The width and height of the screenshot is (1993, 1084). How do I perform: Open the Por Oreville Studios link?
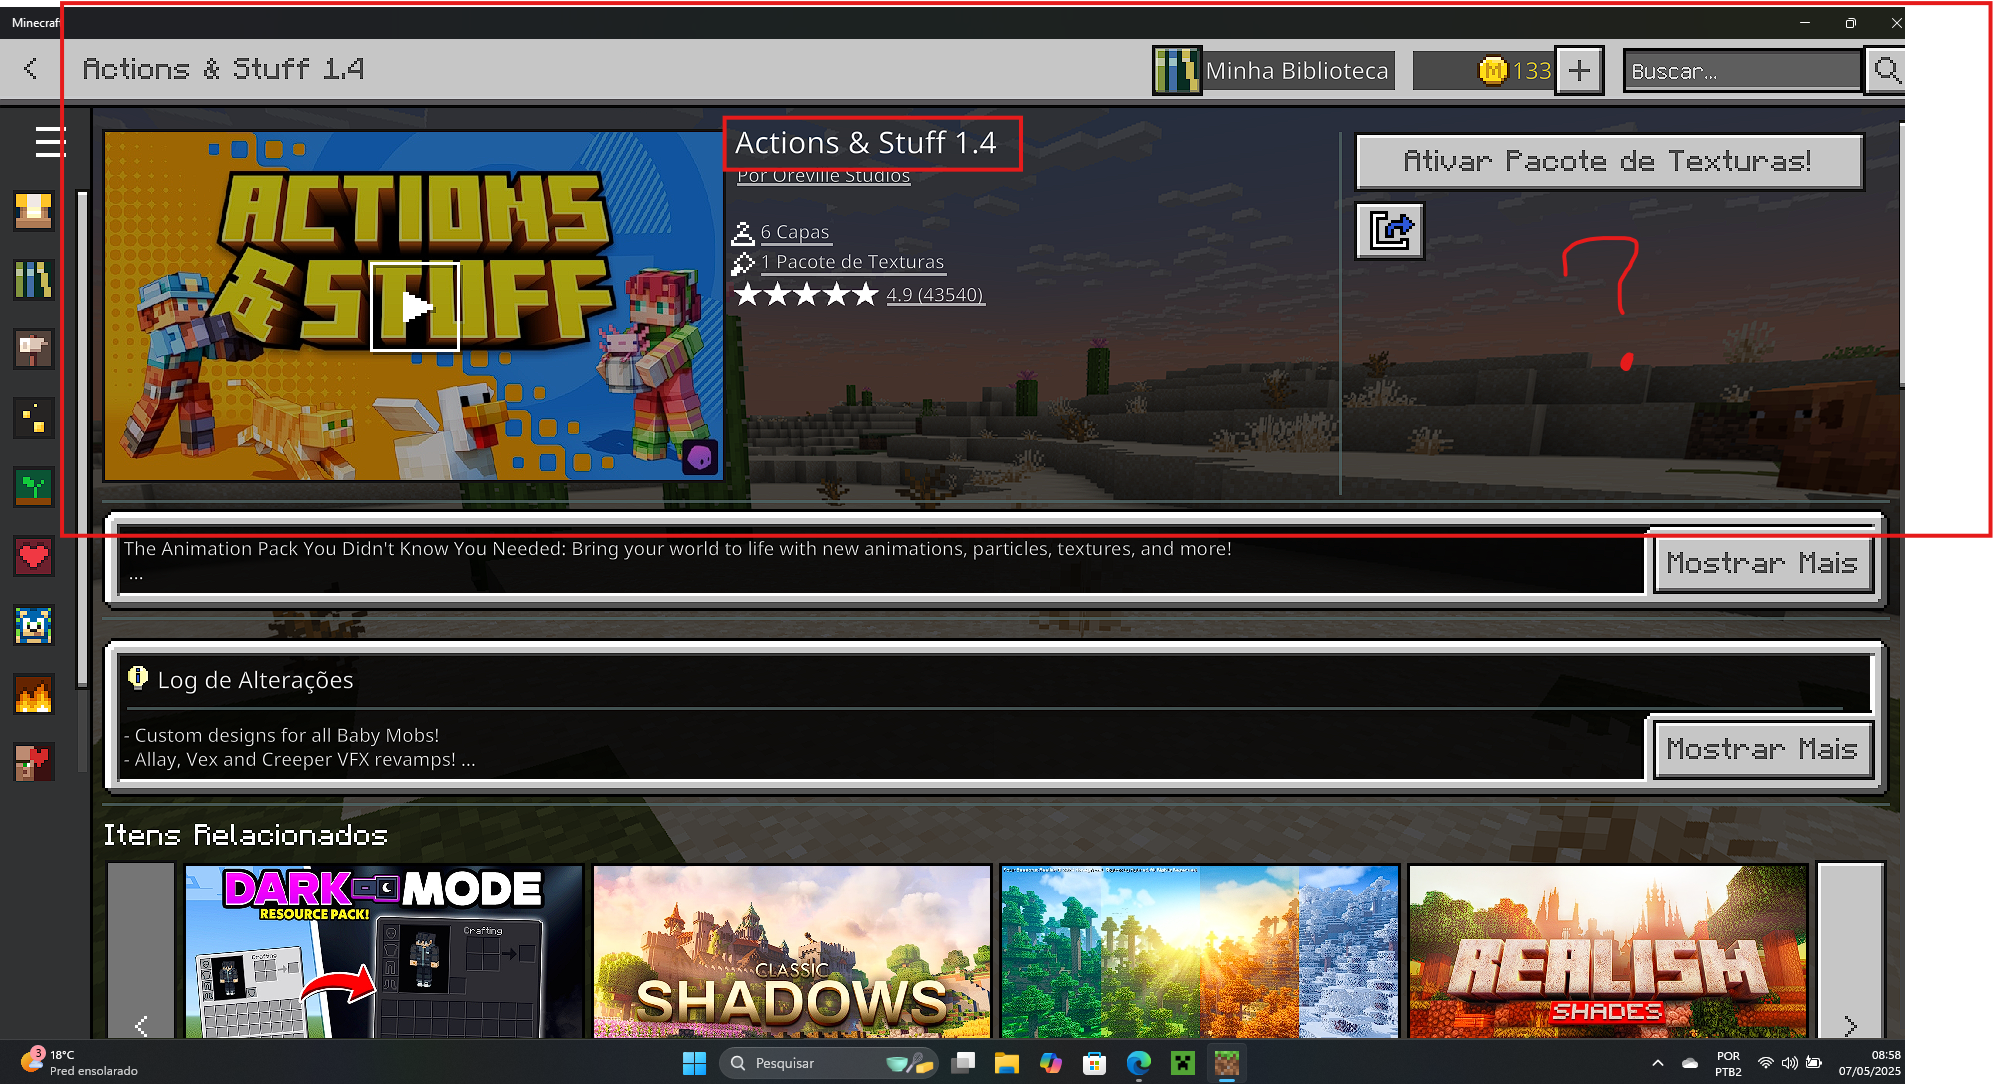[823, 177]
